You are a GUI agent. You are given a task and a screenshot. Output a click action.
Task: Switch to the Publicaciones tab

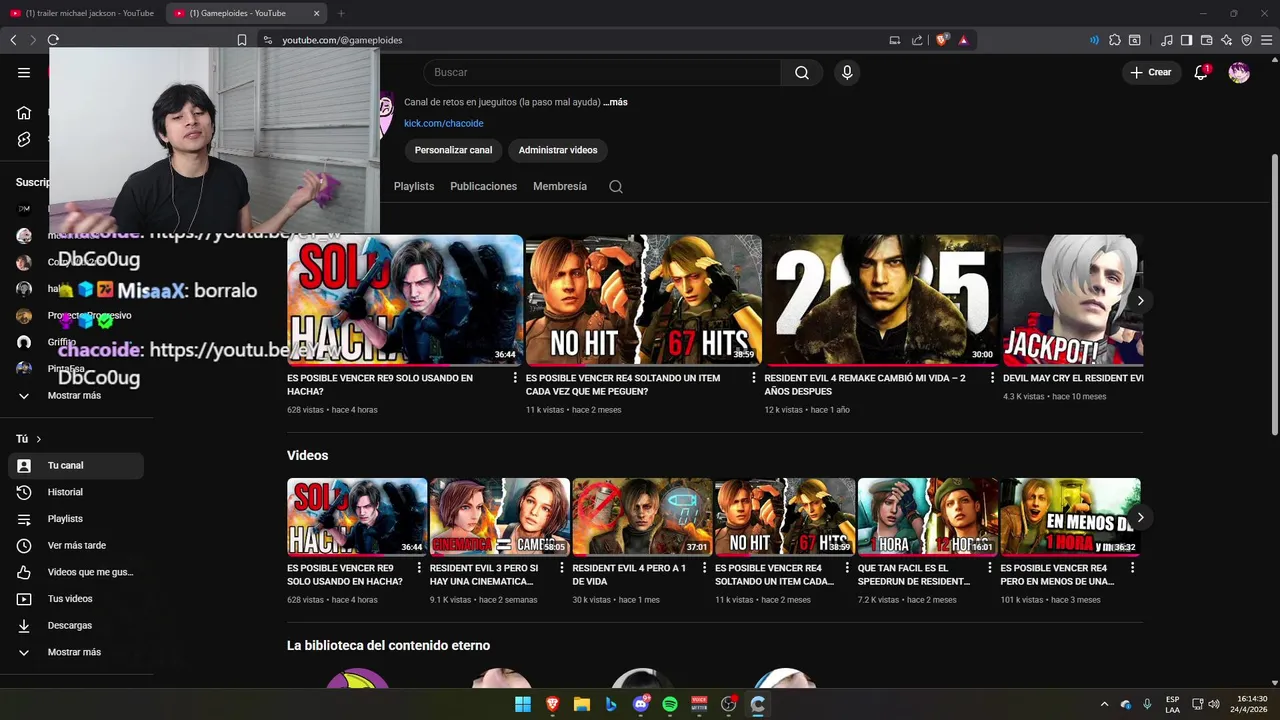[483, 186]
